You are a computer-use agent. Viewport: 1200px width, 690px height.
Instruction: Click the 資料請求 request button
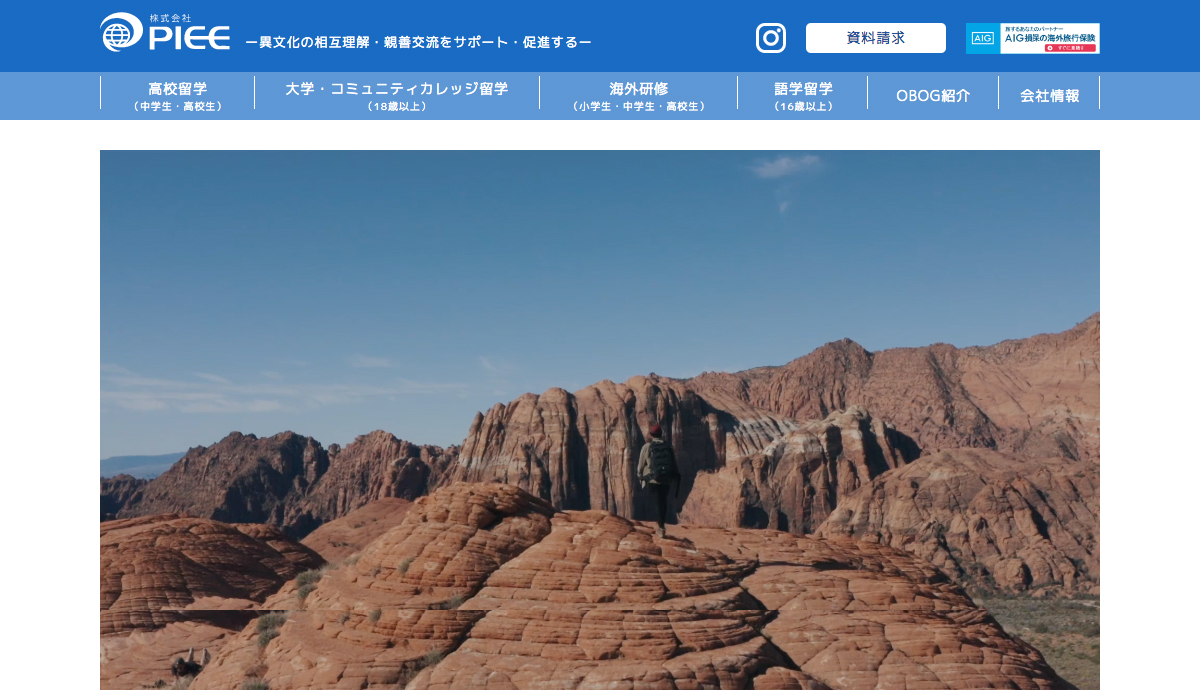tap(875, 37)
